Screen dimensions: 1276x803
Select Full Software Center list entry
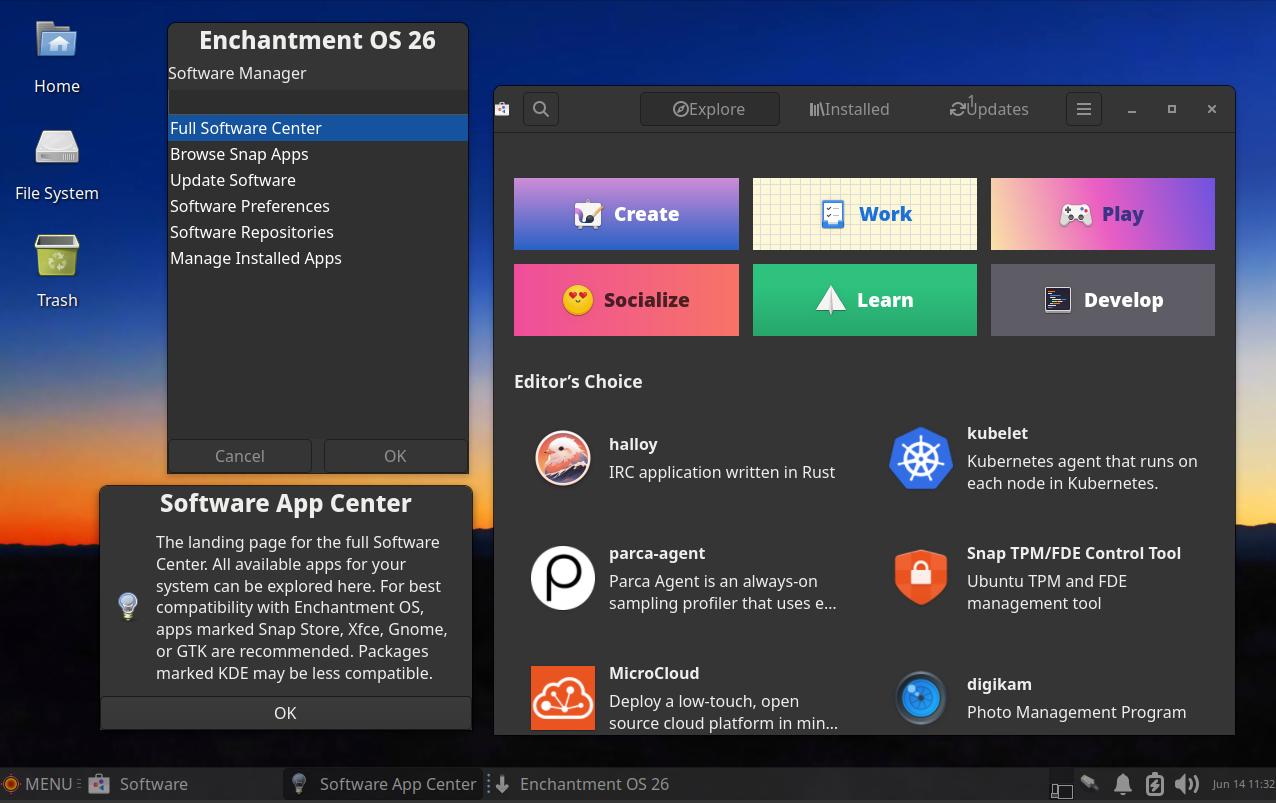(x=318, y=128)
